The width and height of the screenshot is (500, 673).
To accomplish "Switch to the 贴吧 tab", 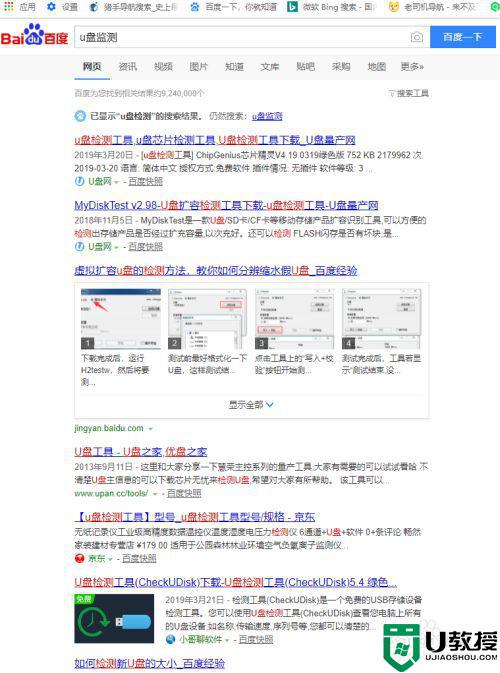I will (306, 67).
